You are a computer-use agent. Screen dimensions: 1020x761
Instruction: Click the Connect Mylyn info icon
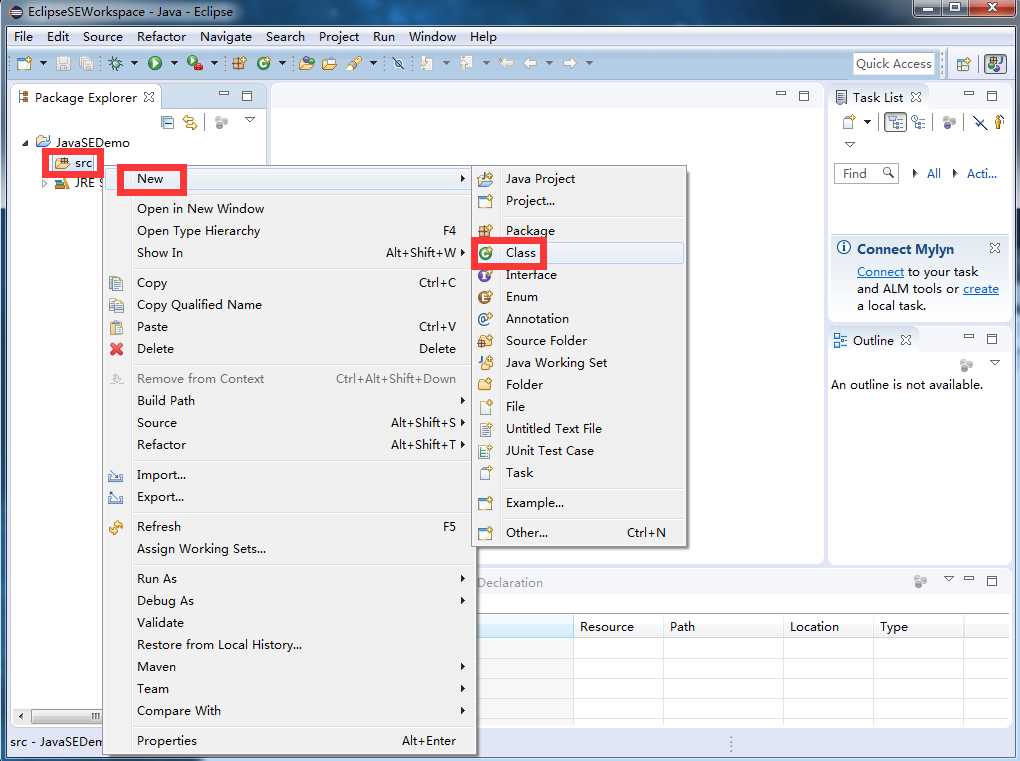click(844, 248)
